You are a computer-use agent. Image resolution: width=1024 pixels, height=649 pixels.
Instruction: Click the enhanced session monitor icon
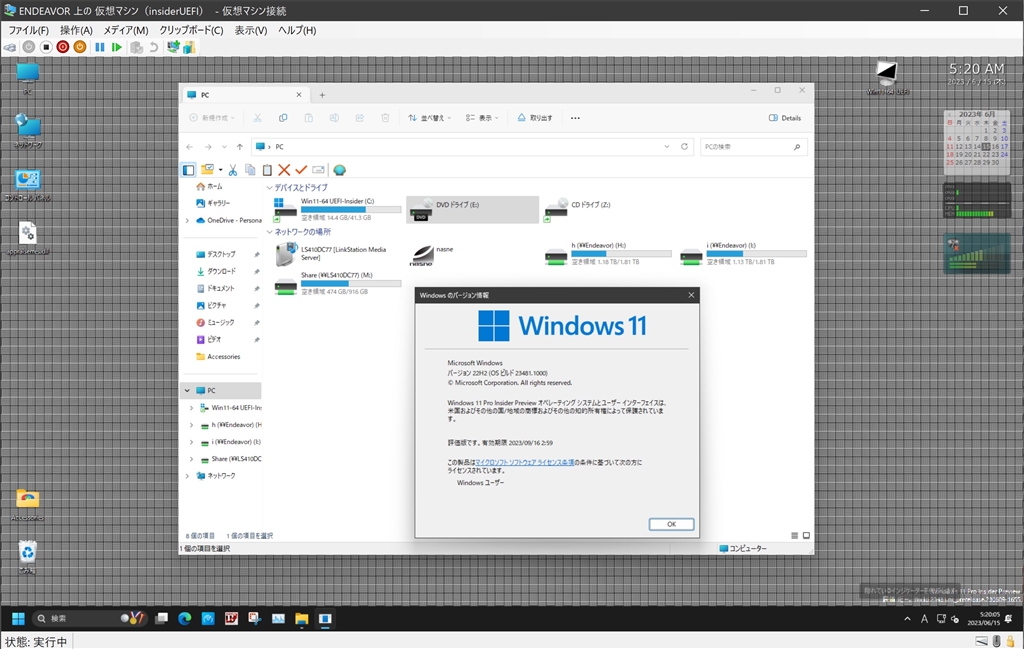point(173,47)
